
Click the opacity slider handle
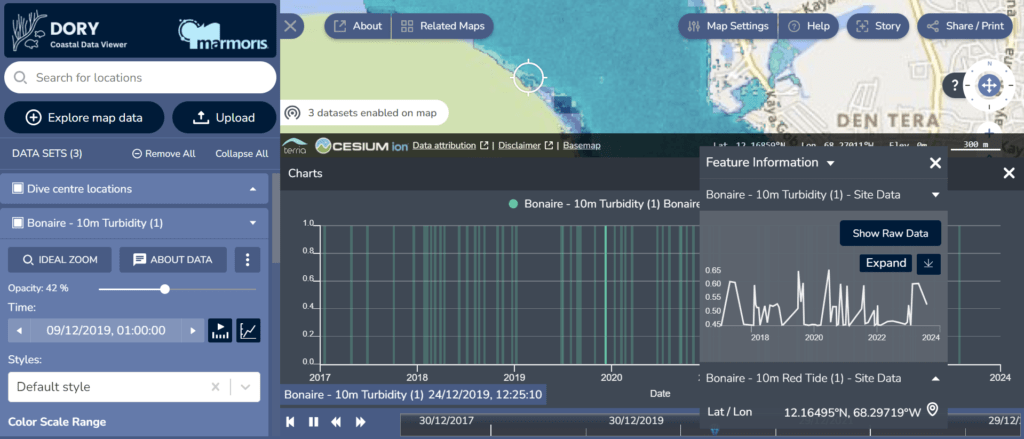(165, 289)
